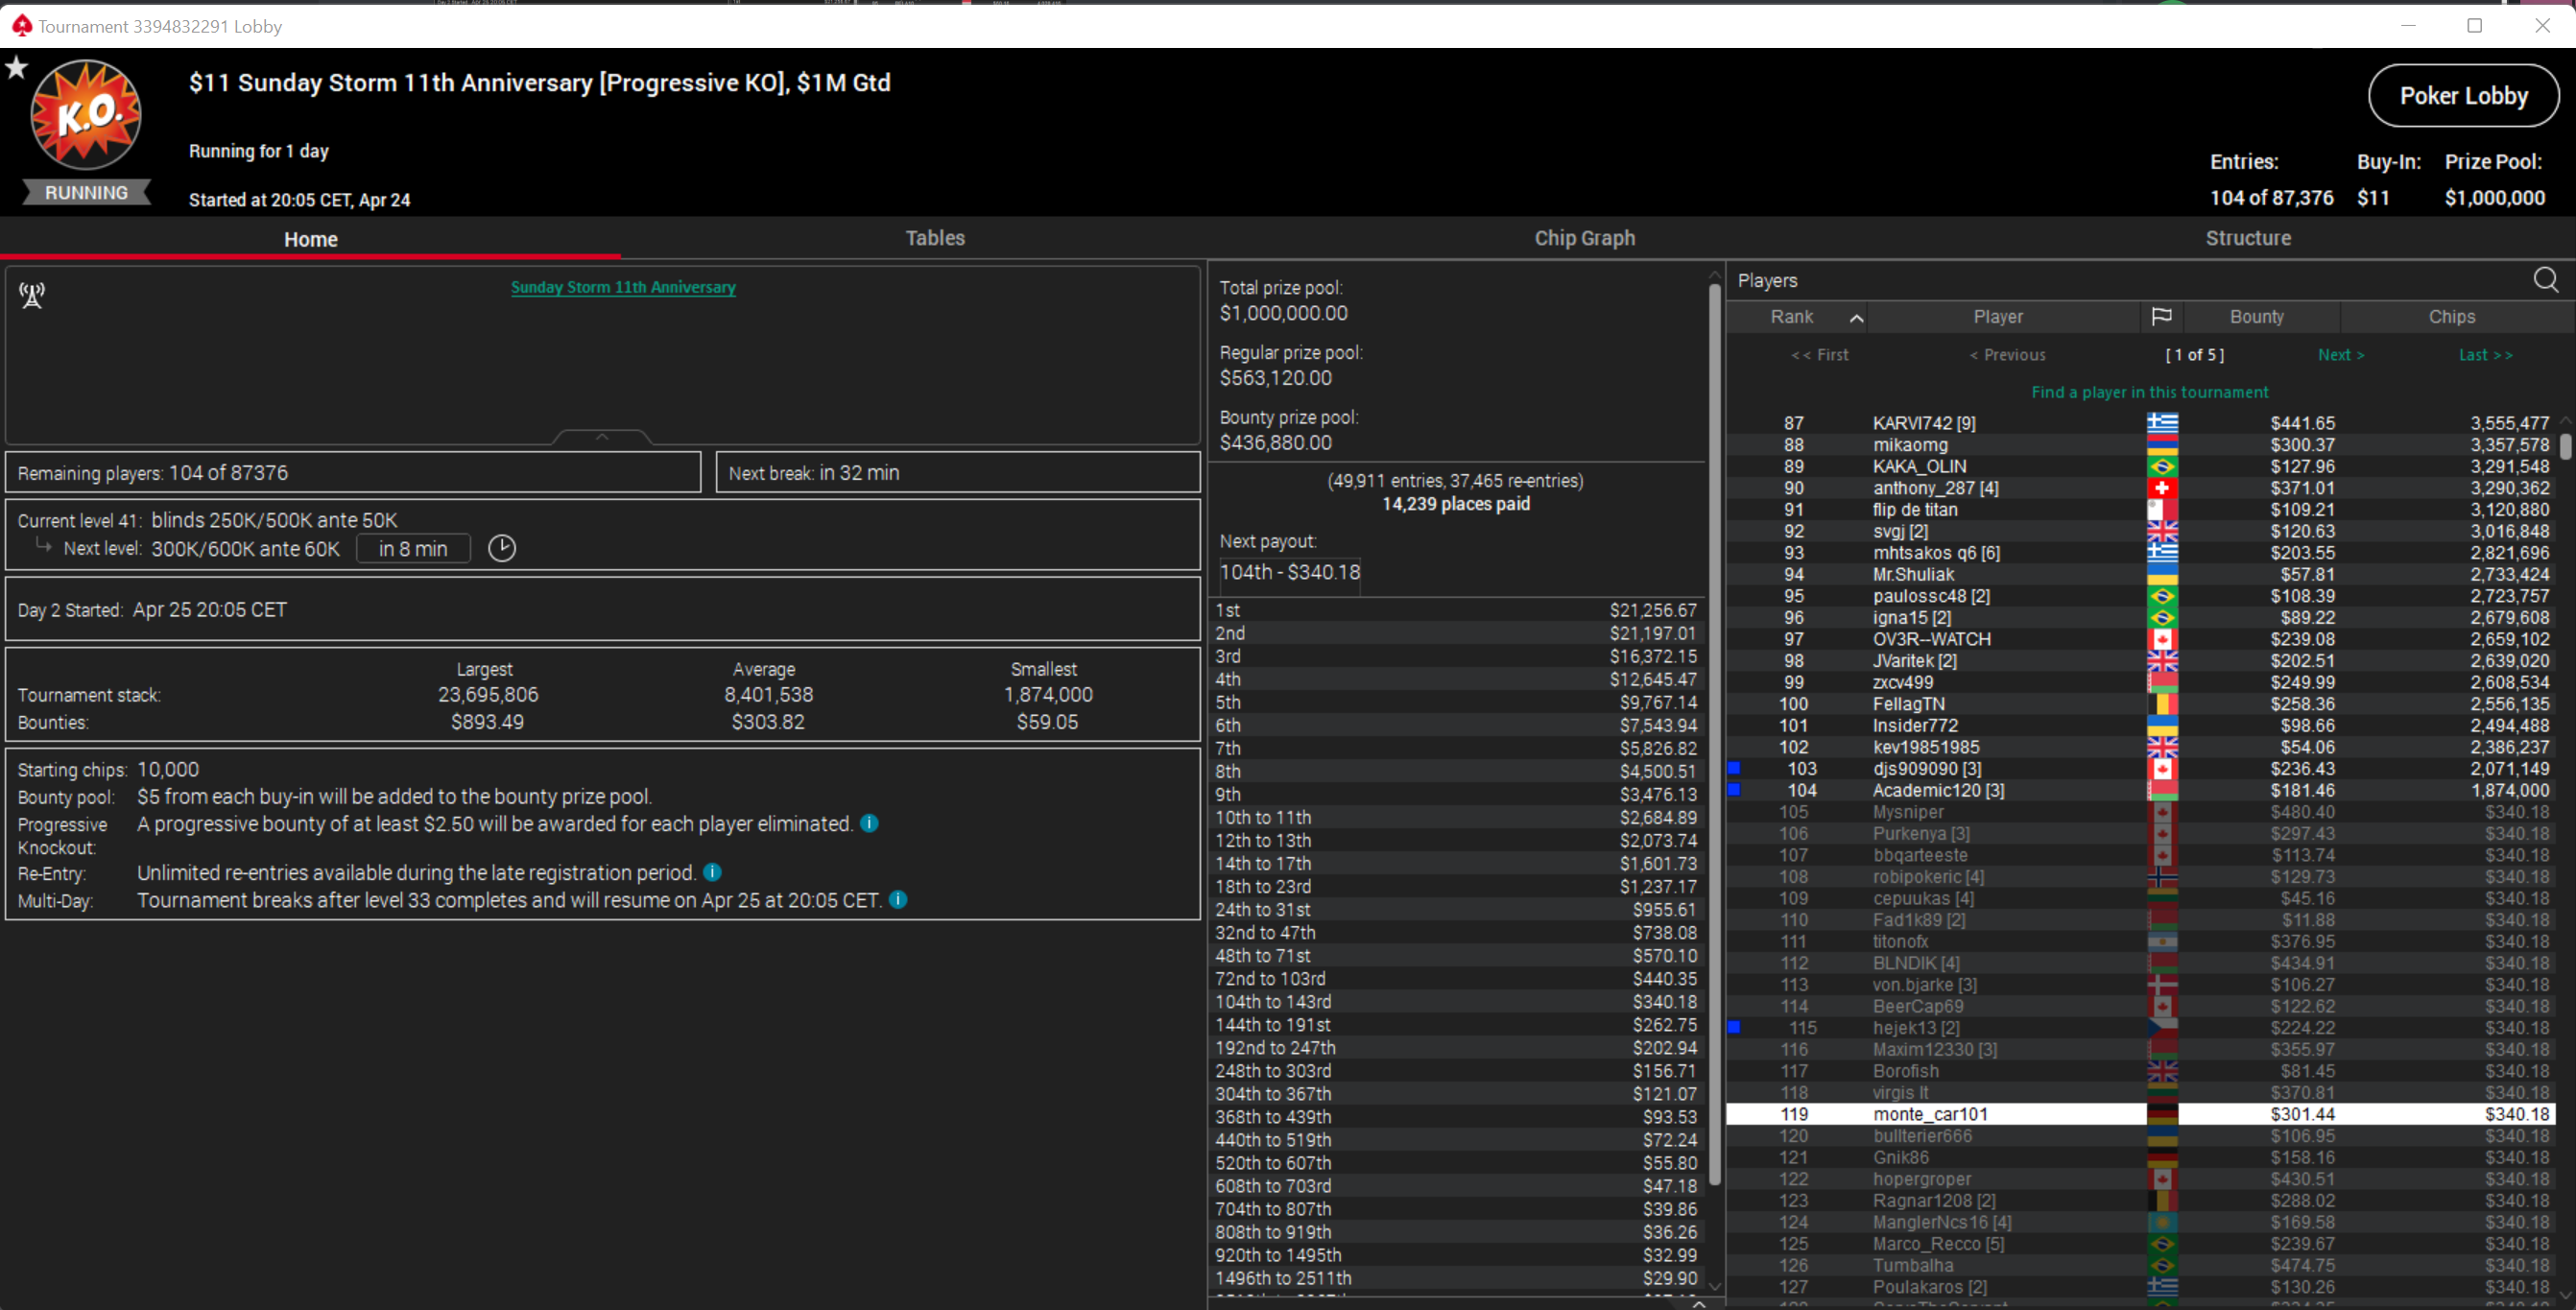Go to the Previous page of players
Image resolution: width=2576 pixels, height=1310 pixels.
tap(2007, 355)
